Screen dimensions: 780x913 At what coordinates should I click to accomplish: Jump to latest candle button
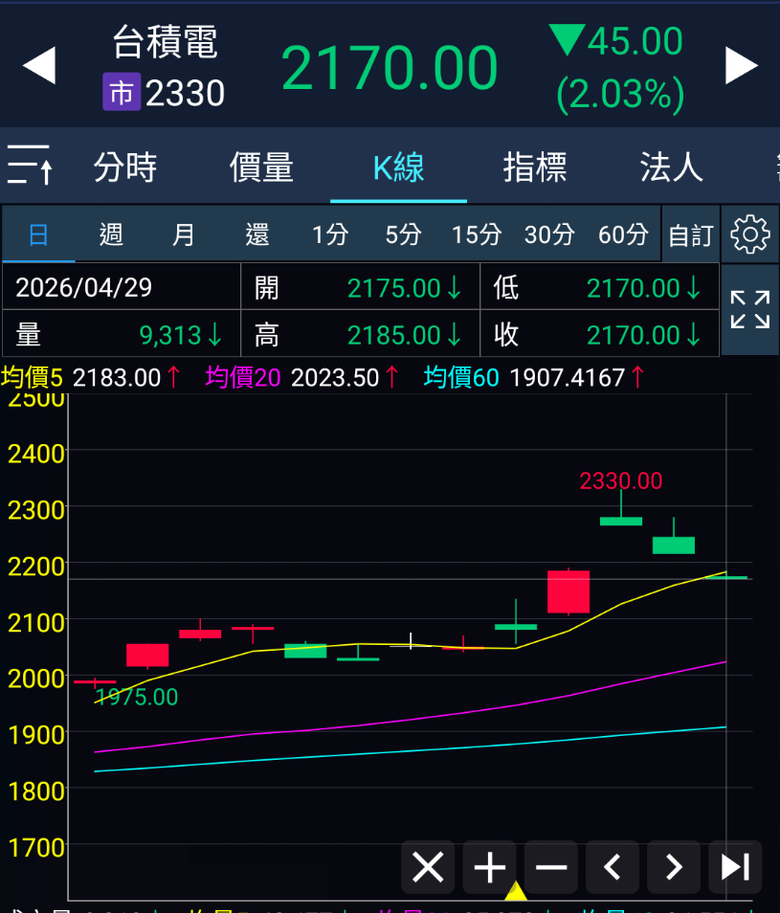coord(735,867)
